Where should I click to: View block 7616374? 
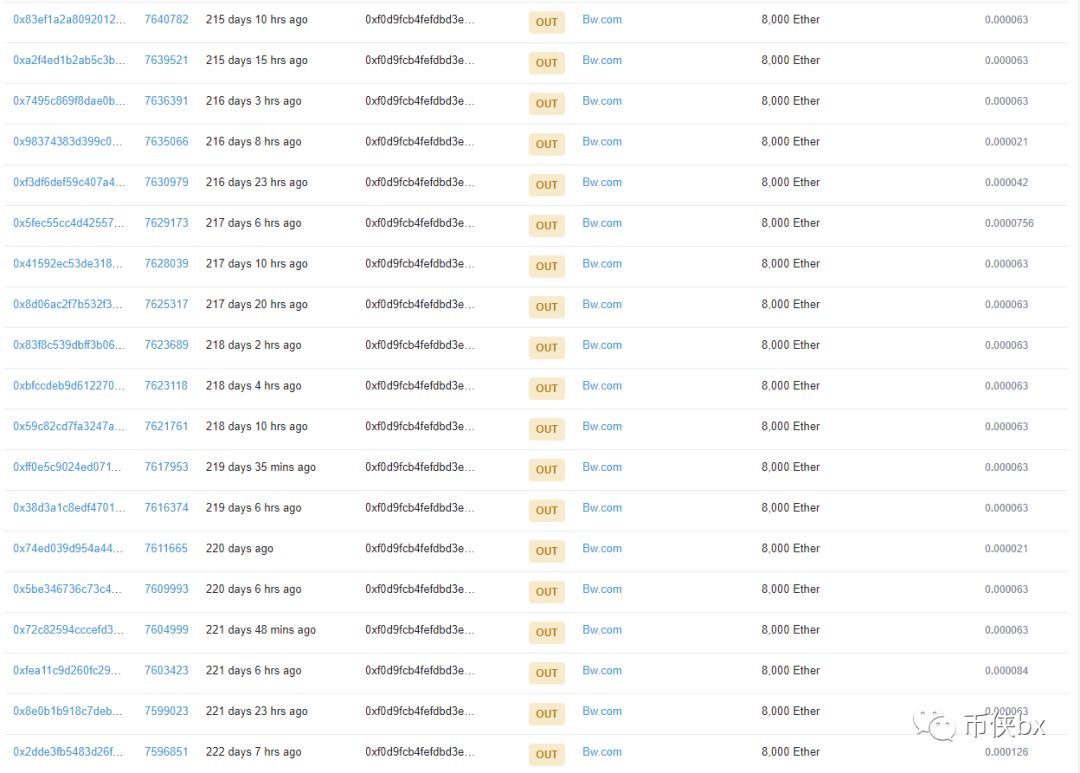click(x=166, y=507)
